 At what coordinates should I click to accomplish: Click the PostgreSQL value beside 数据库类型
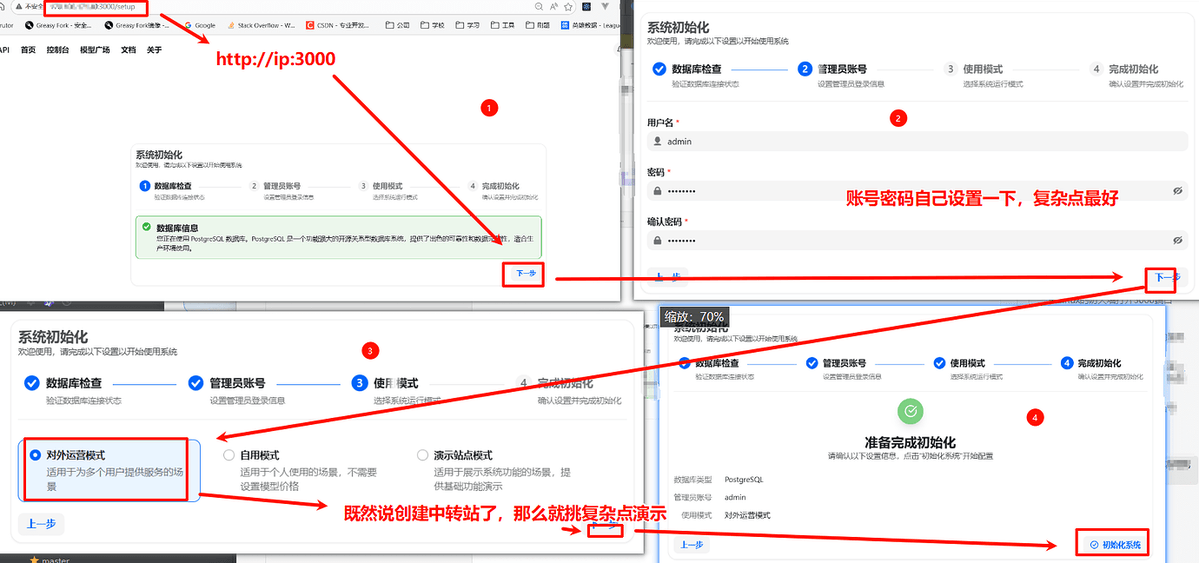click(743, 480)
